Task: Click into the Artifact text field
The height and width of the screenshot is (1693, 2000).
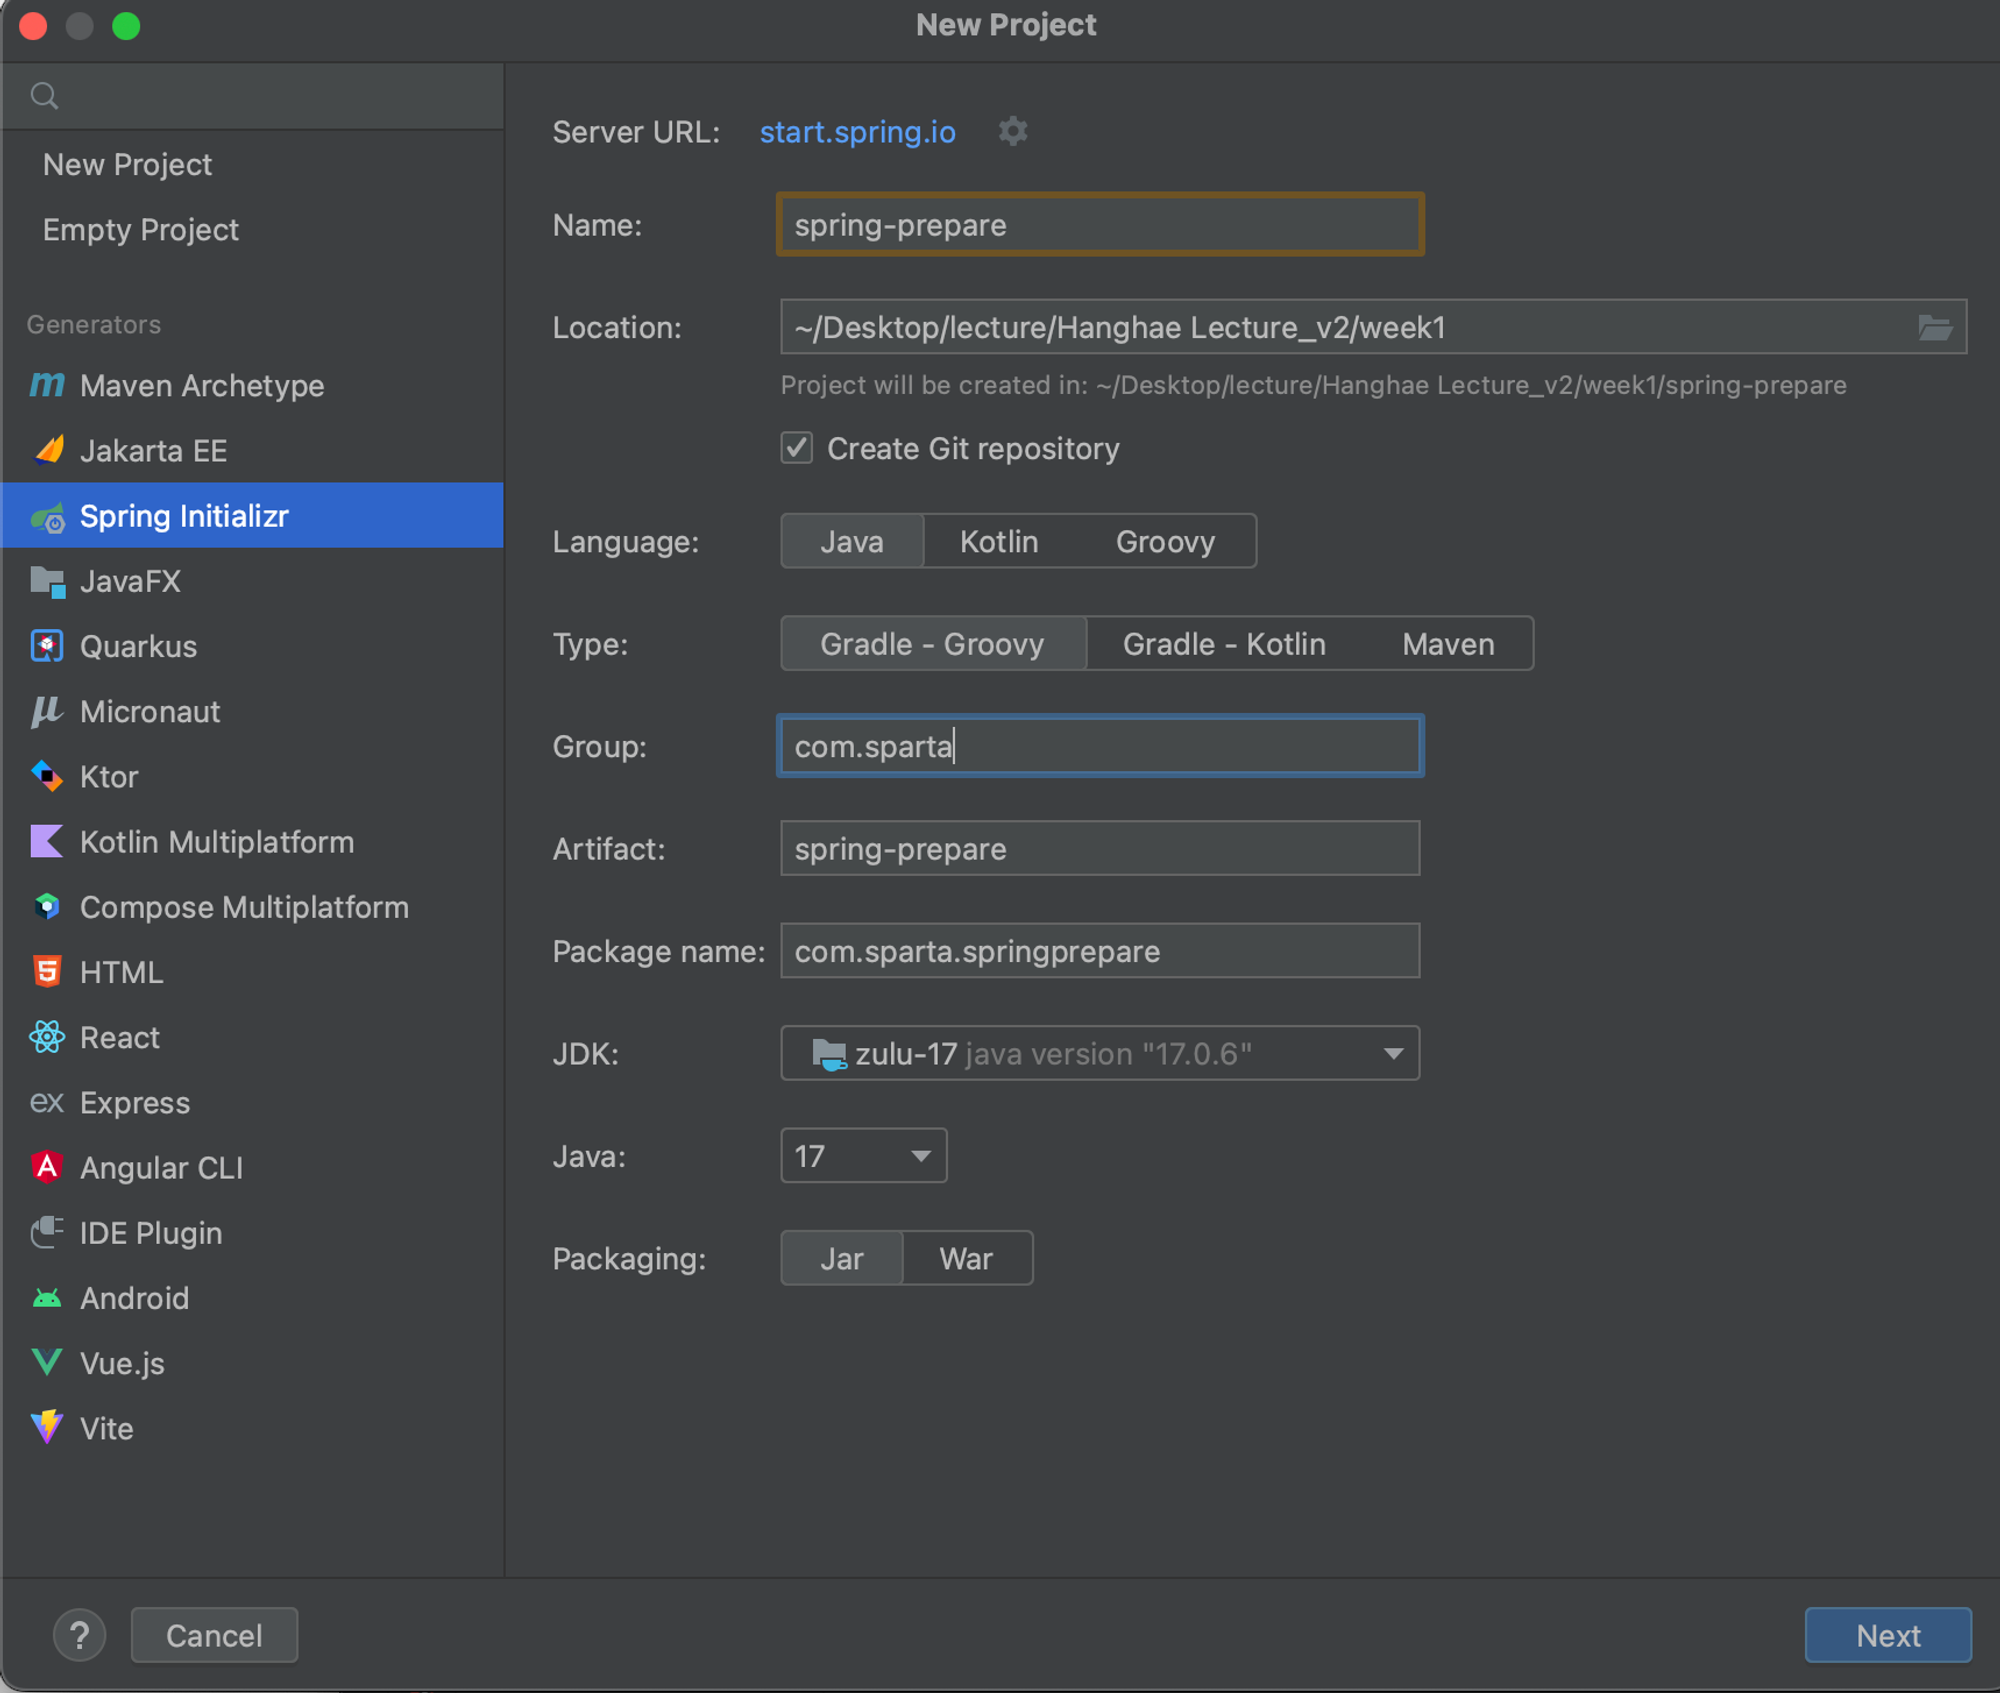Action: click(1099, 849)
